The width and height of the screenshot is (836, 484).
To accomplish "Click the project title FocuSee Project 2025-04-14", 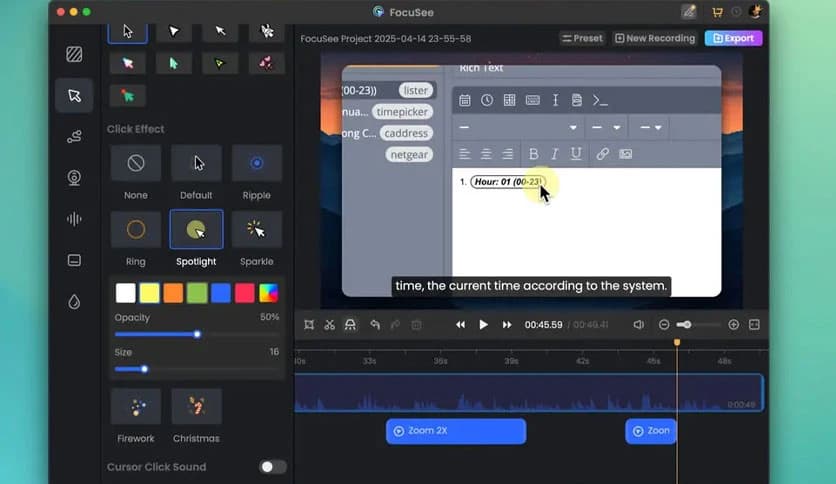I will point(385,39).
